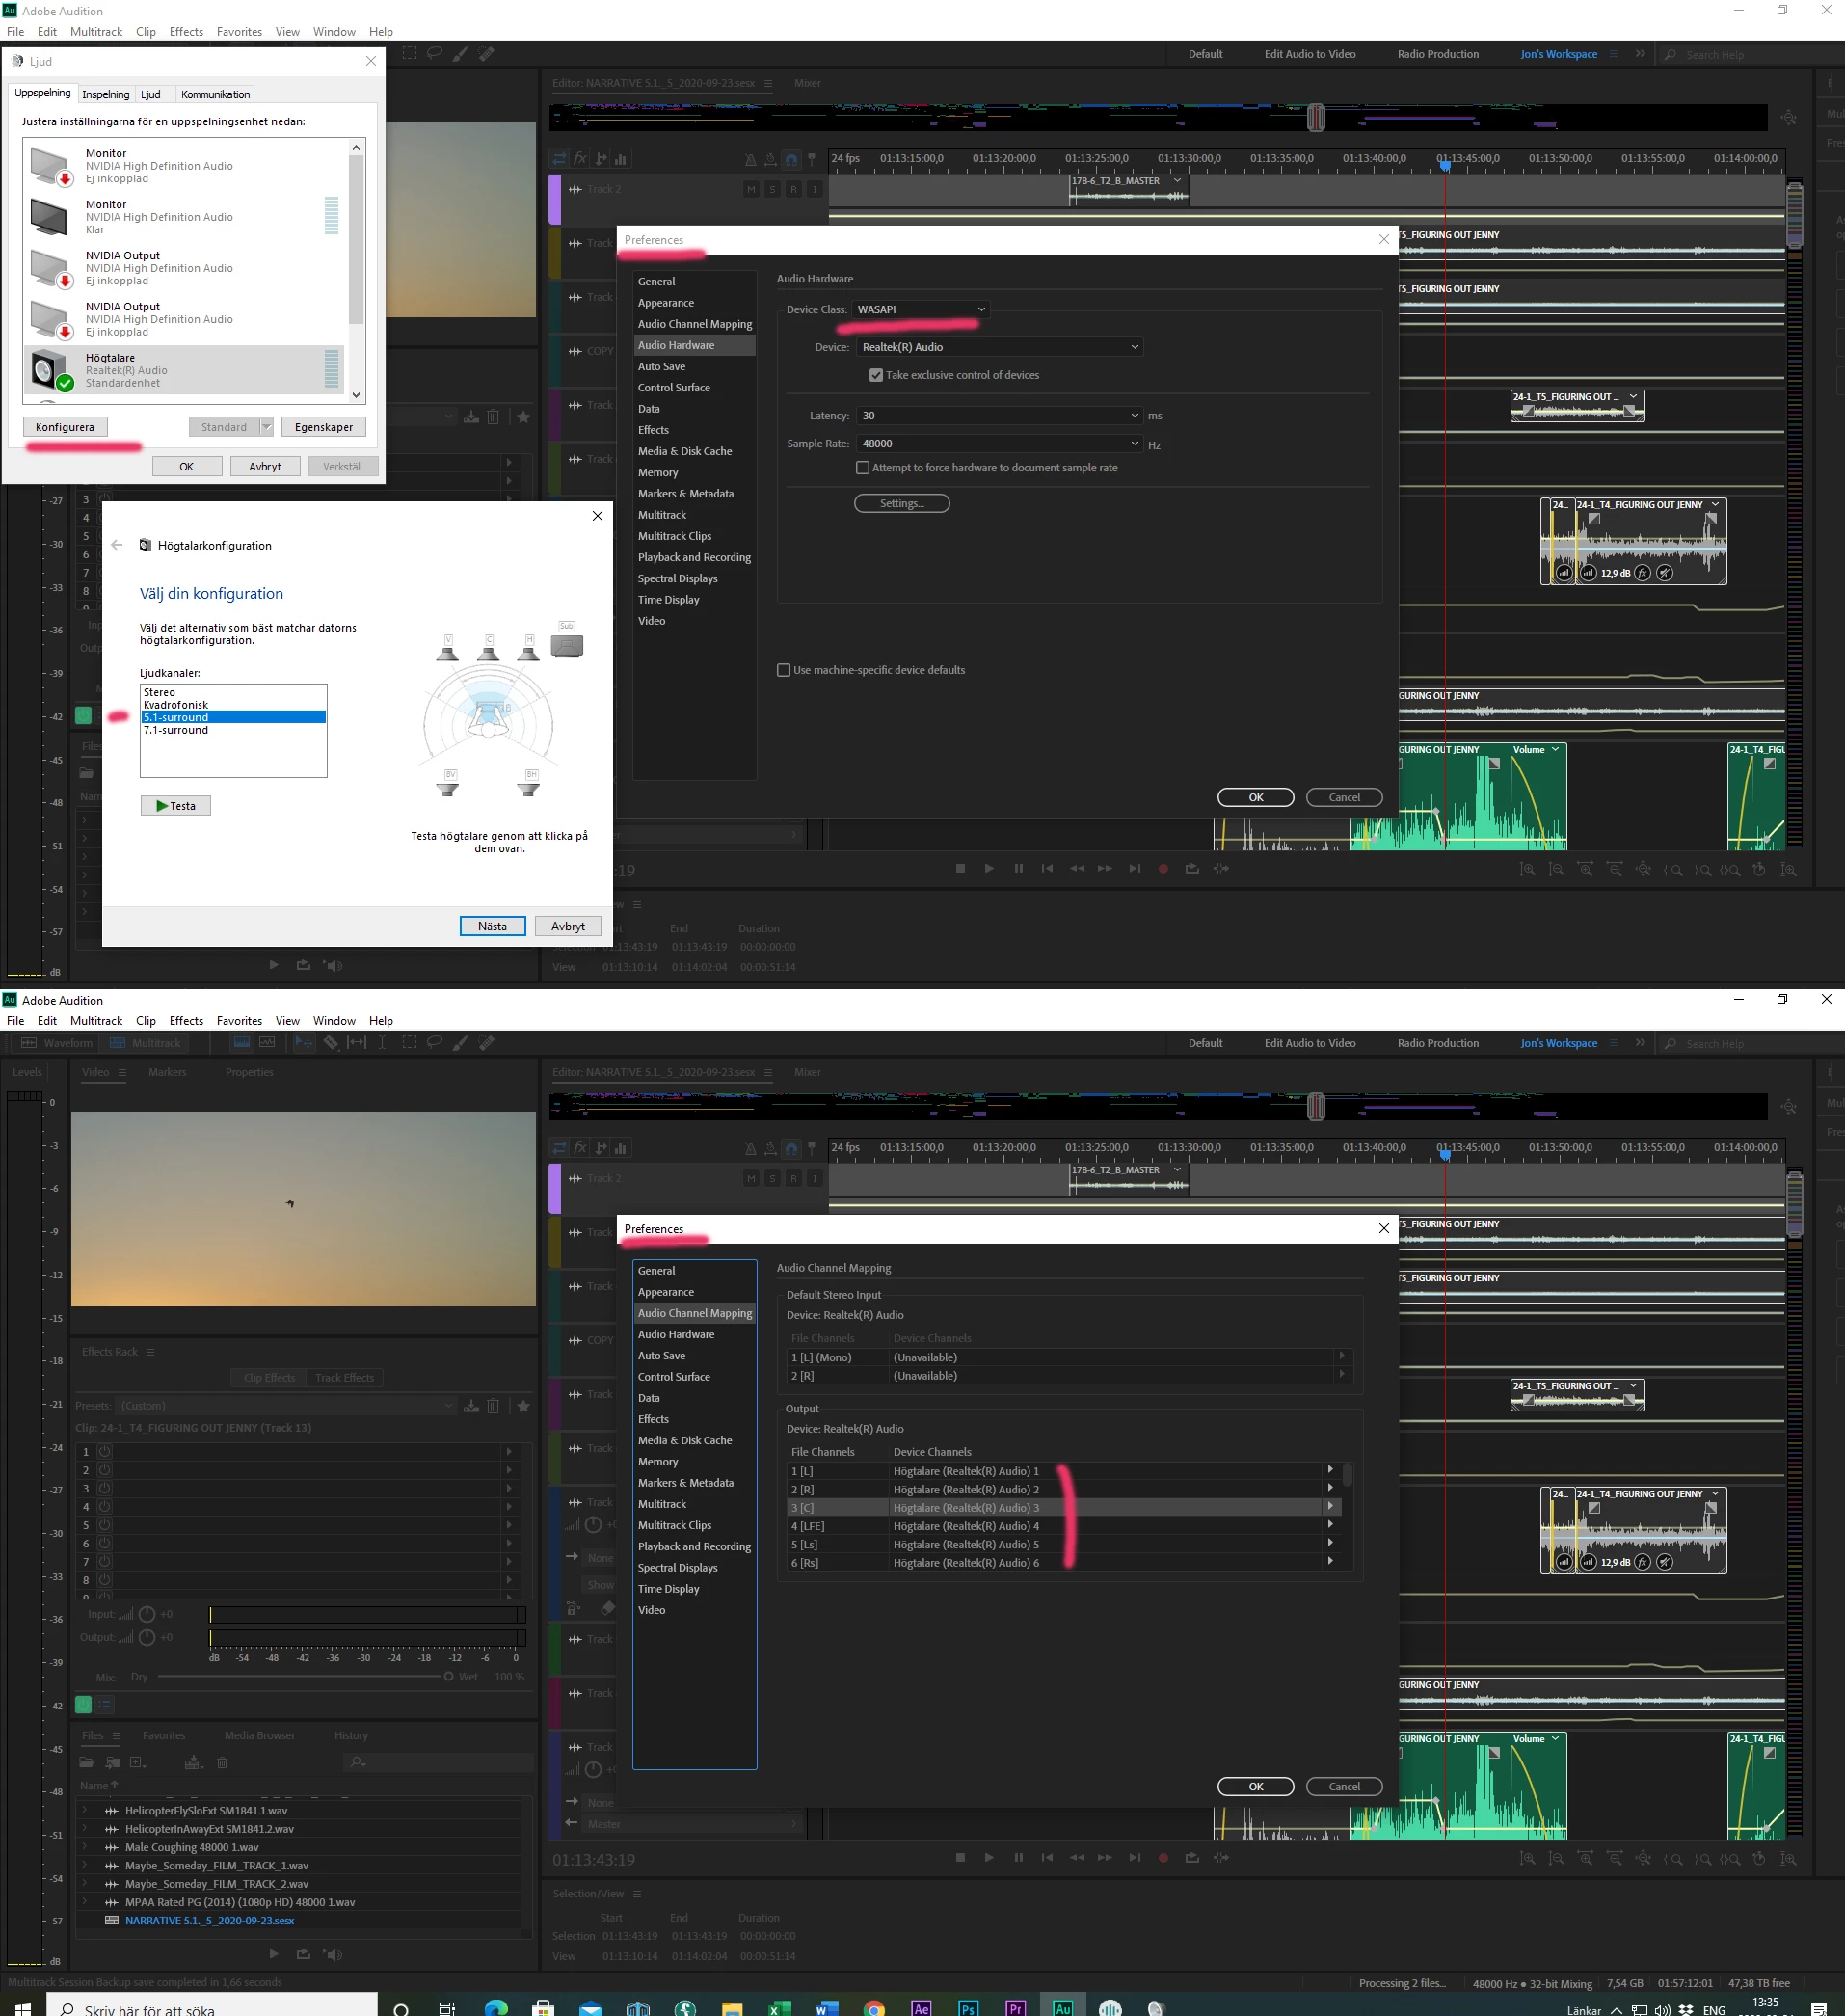The width and height of the screenshot is (1845, 2016).
Task: Select the Razor tool
Action: [331, 1042]
